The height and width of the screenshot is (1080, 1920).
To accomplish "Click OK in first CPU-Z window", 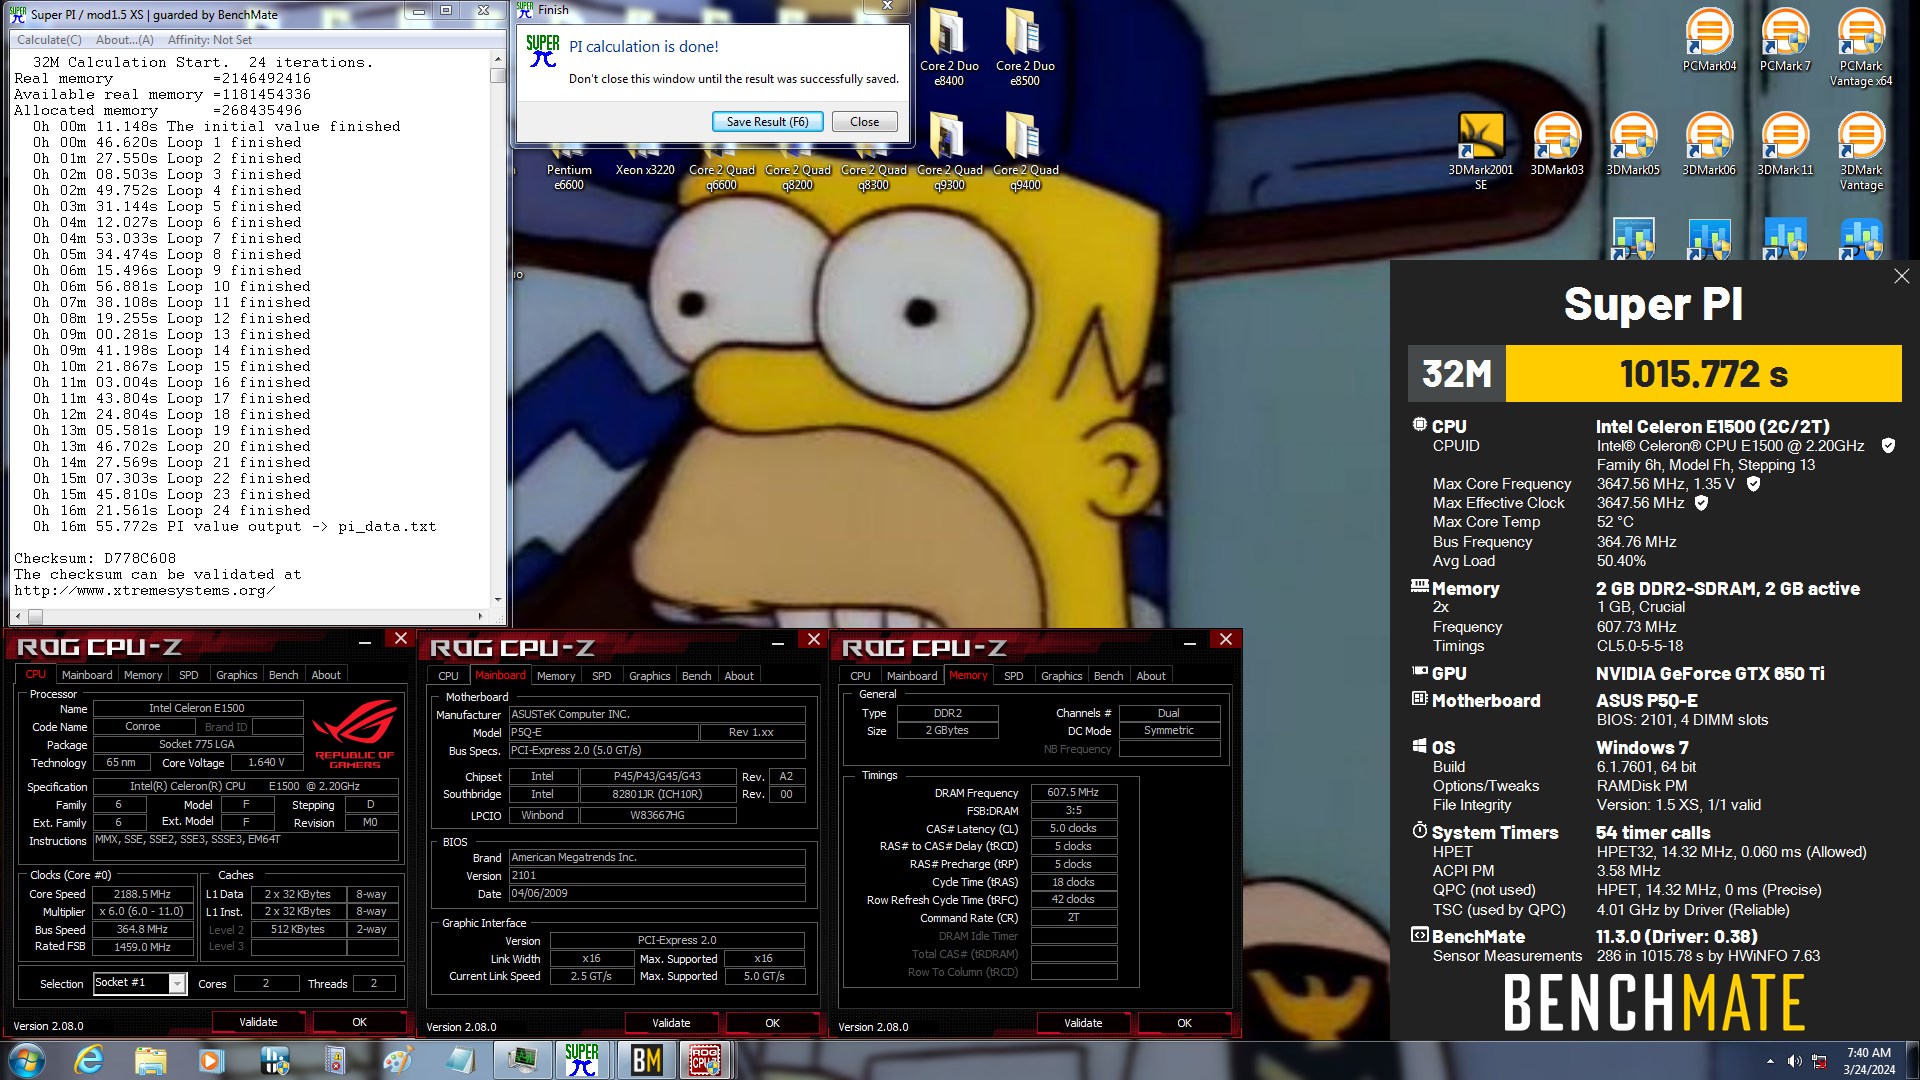I will click(x=360, y=1022).
